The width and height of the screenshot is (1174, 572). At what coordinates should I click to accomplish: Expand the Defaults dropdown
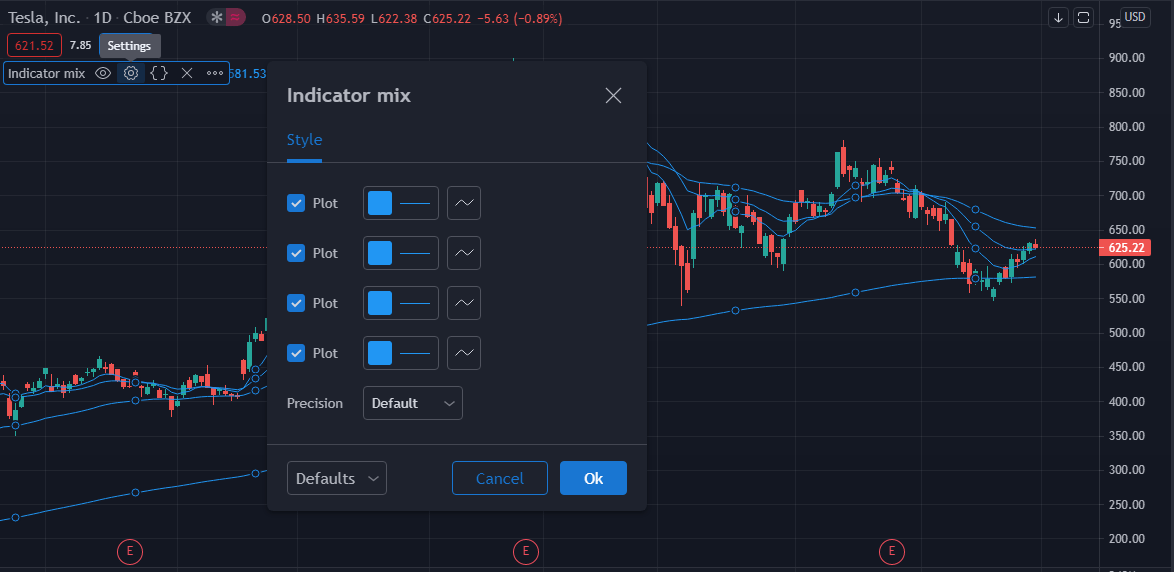(x=337, y=478)
